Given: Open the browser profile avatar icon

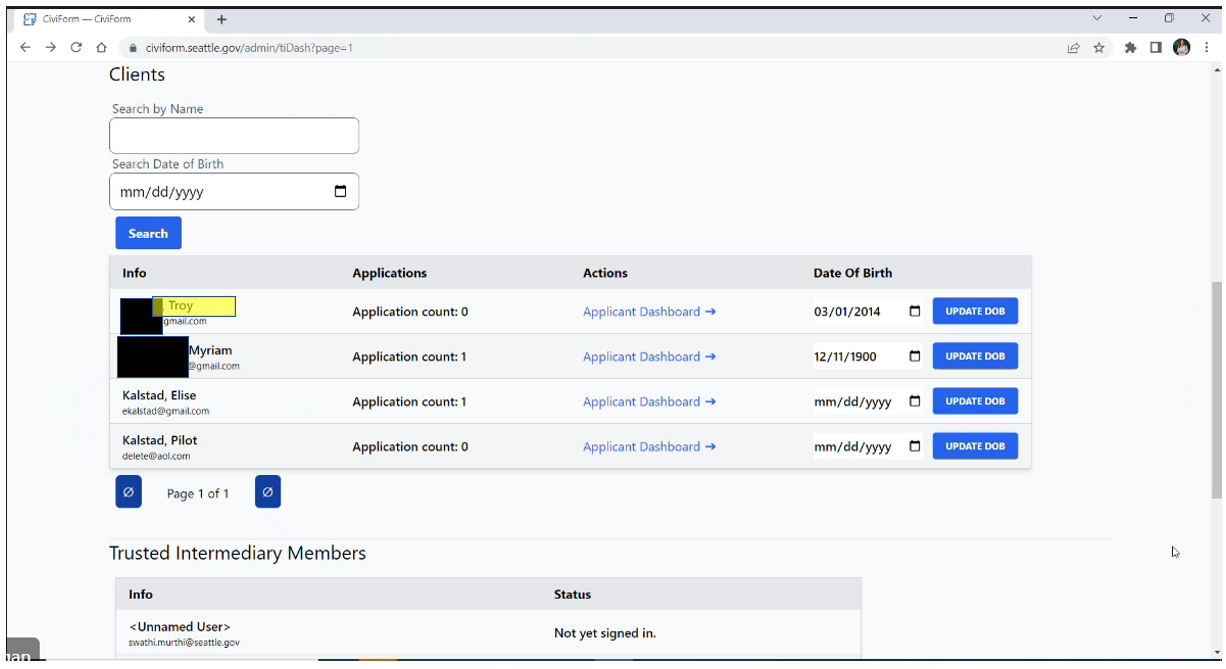Looking at the screenshot, I should [1182, 46].
